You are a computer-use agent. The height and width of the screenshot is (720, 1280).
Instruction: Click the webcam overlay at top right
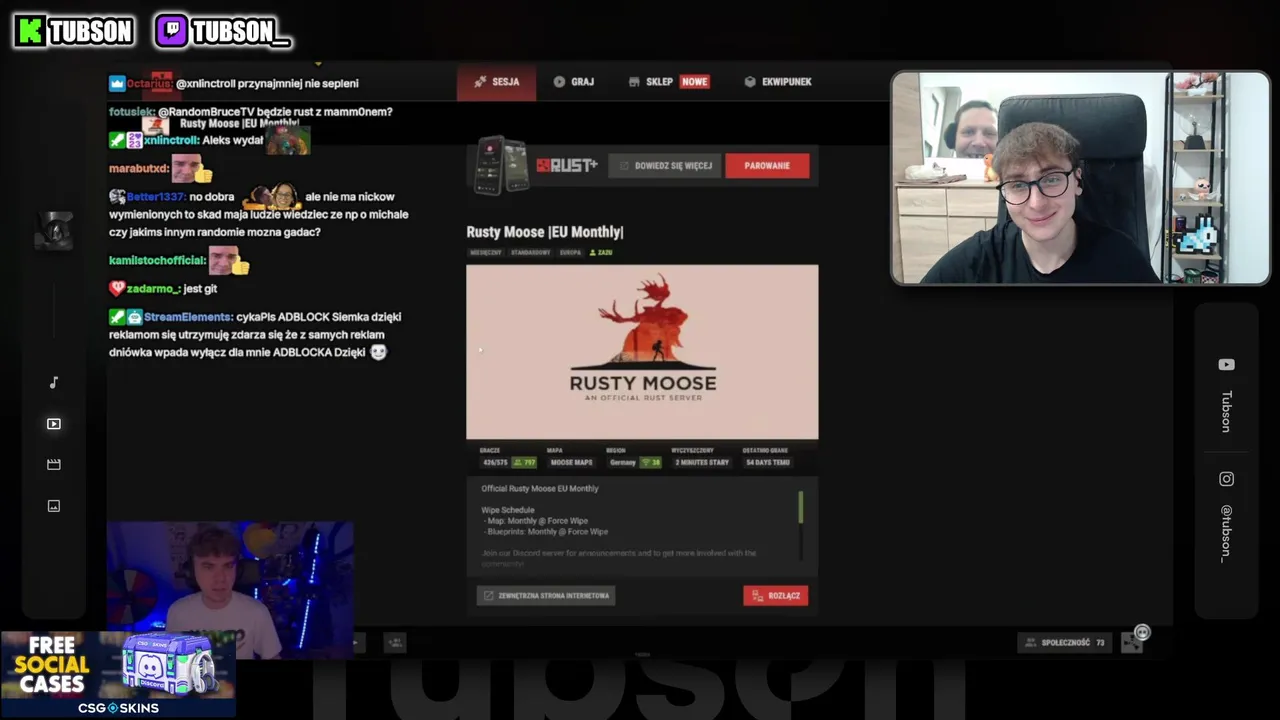tap(1080, 178)
